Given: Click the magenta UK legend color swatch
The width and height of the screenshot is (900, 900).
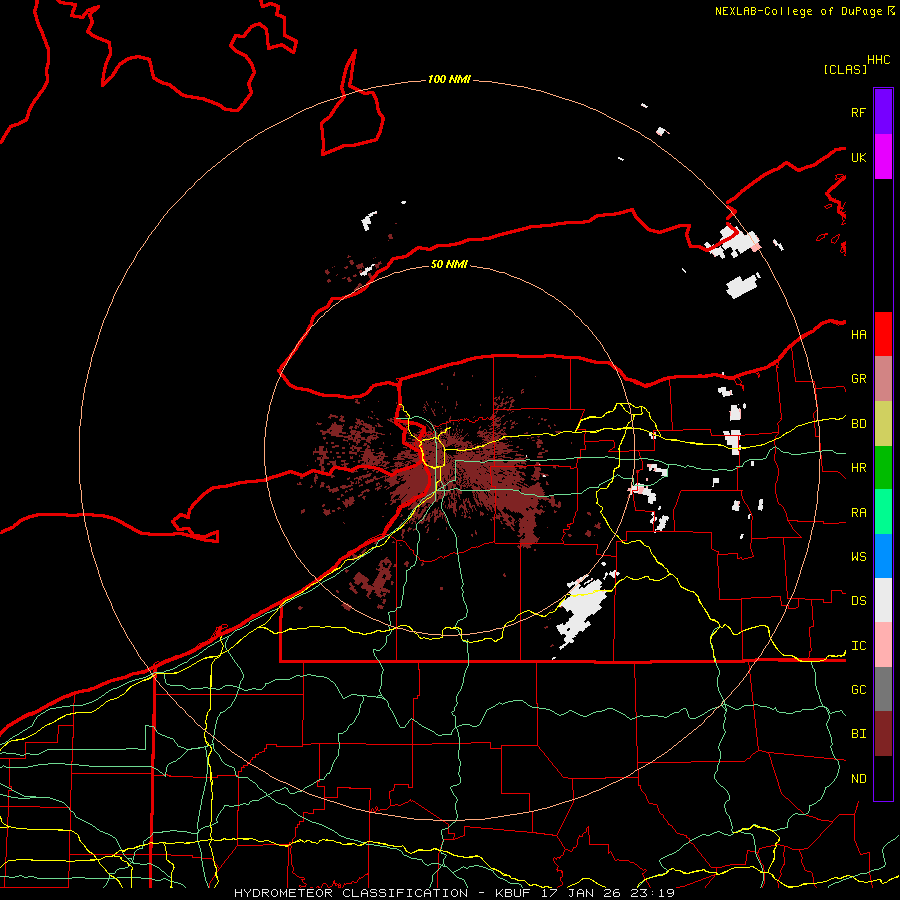Looking at the screenshot, I should click(x=883, y=157).
